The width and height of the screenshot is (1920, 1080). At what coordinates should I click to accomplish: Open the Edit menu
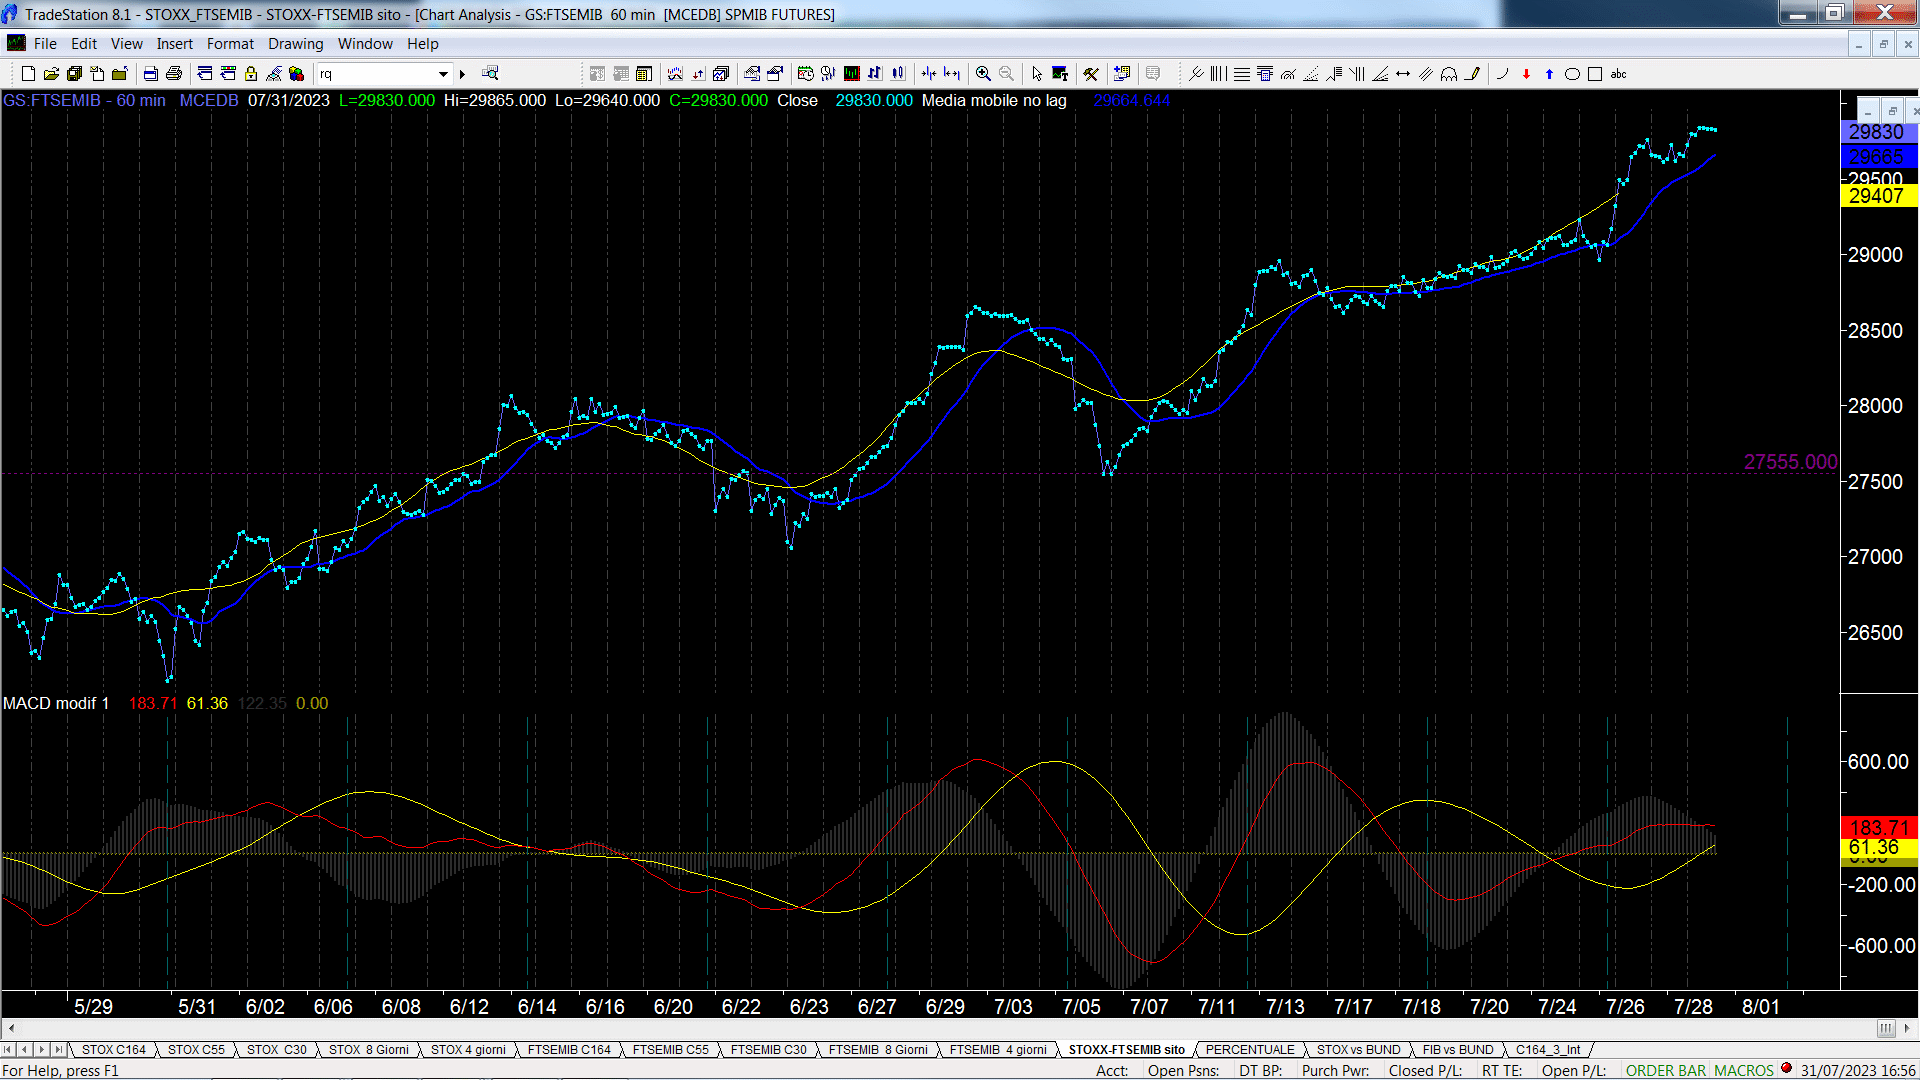pyautogui.click(x=84, y=44)
